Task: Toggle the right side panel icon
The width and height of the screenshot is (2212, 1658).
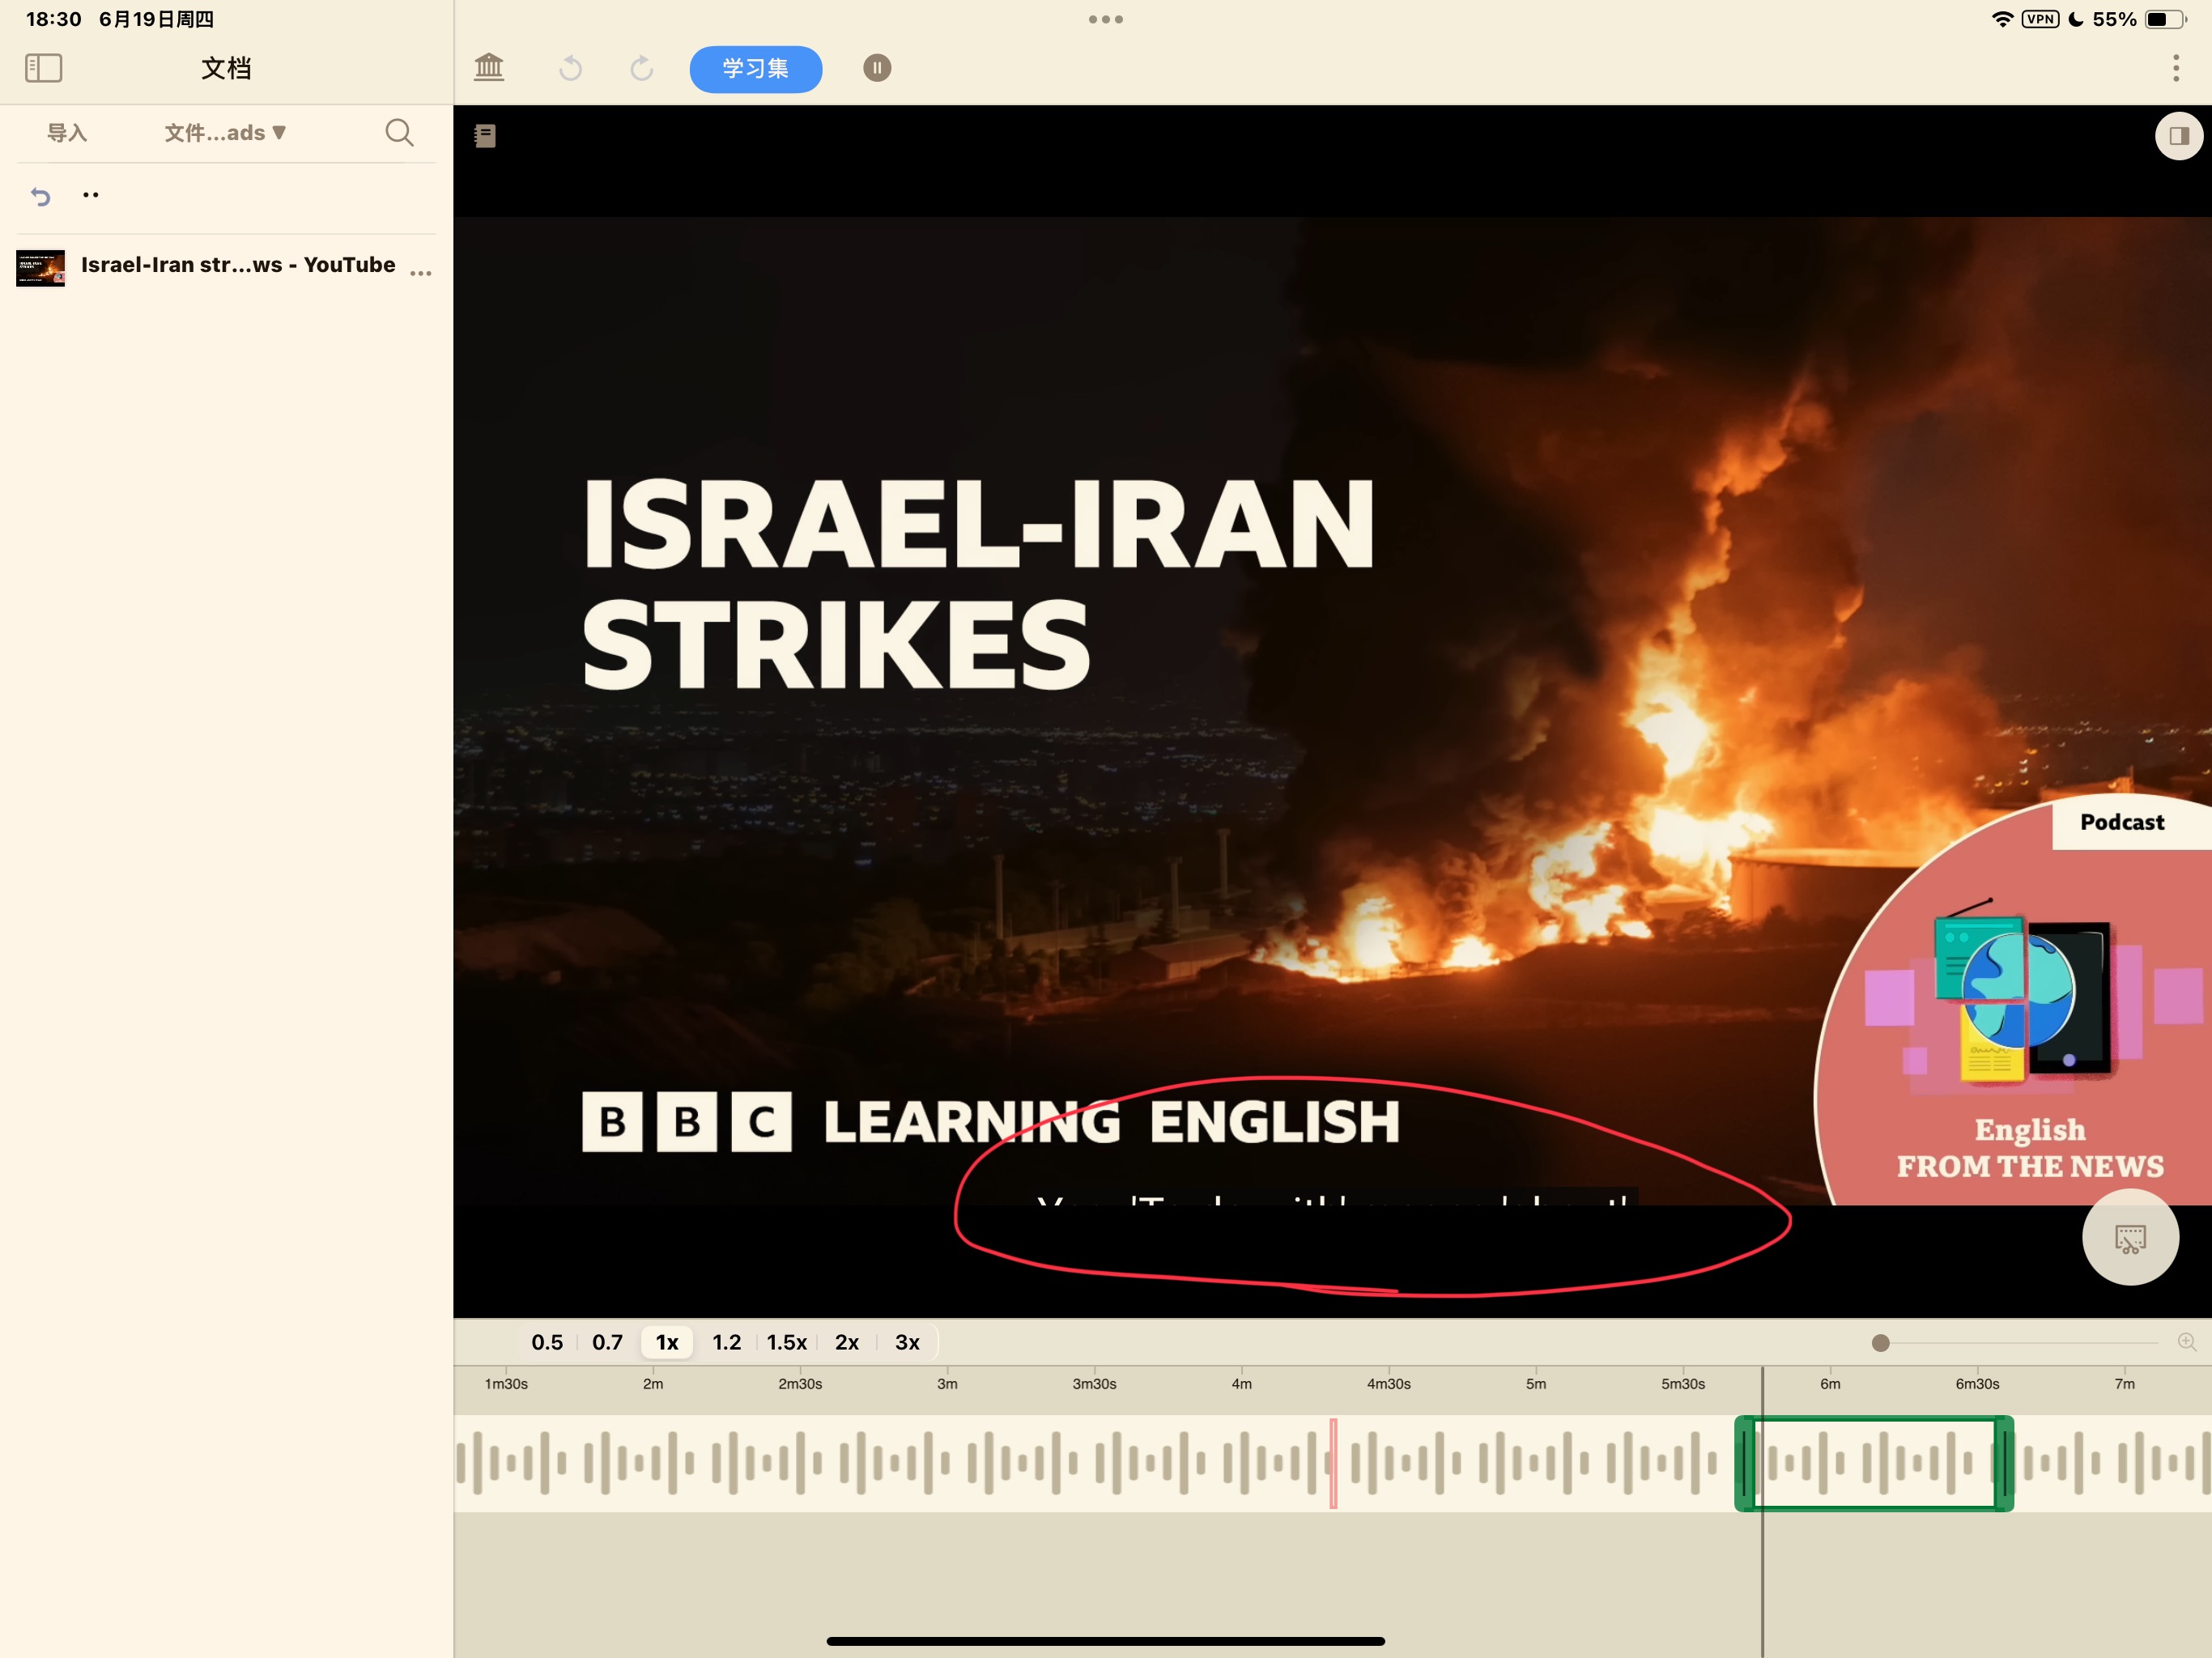Action: tap(2179, 136)
